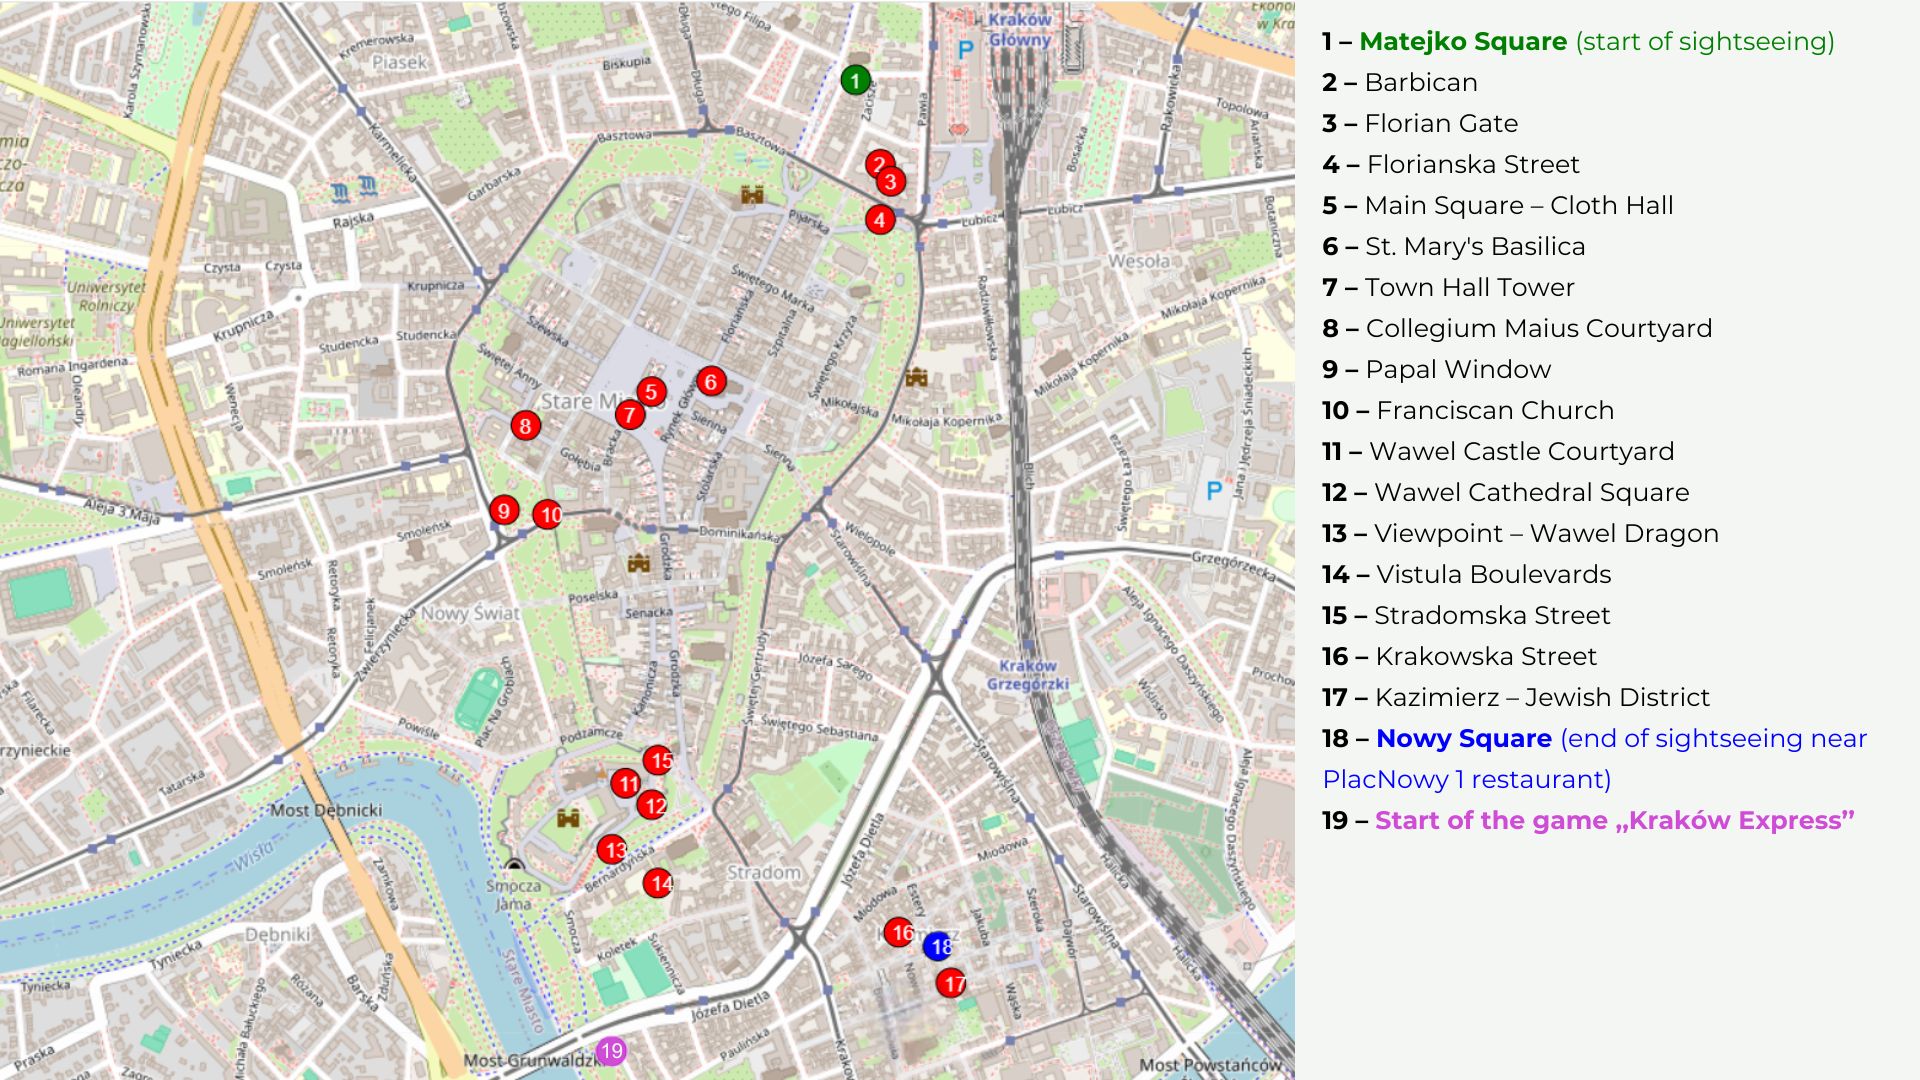This screenshot has height=1080, width=1920.
Task: Click blue parking P icon near Kraków Główny
Action: click(x=965, y=49)
